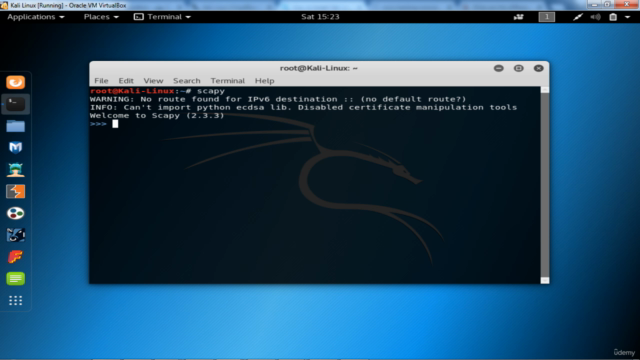Launch the Maltego dock icon
This screenshot has height=360, width=640.
pyautogui.click(x=16, y=235)
